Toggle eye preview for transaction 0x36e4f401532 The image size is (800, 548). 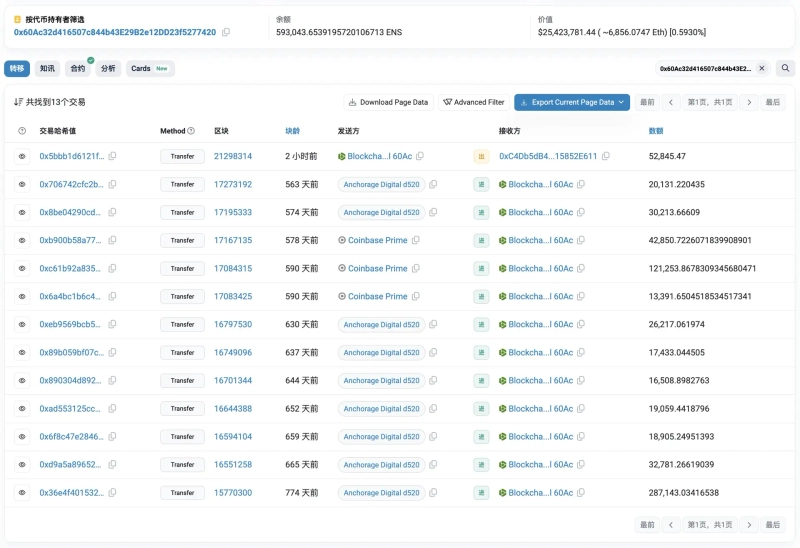22,492
